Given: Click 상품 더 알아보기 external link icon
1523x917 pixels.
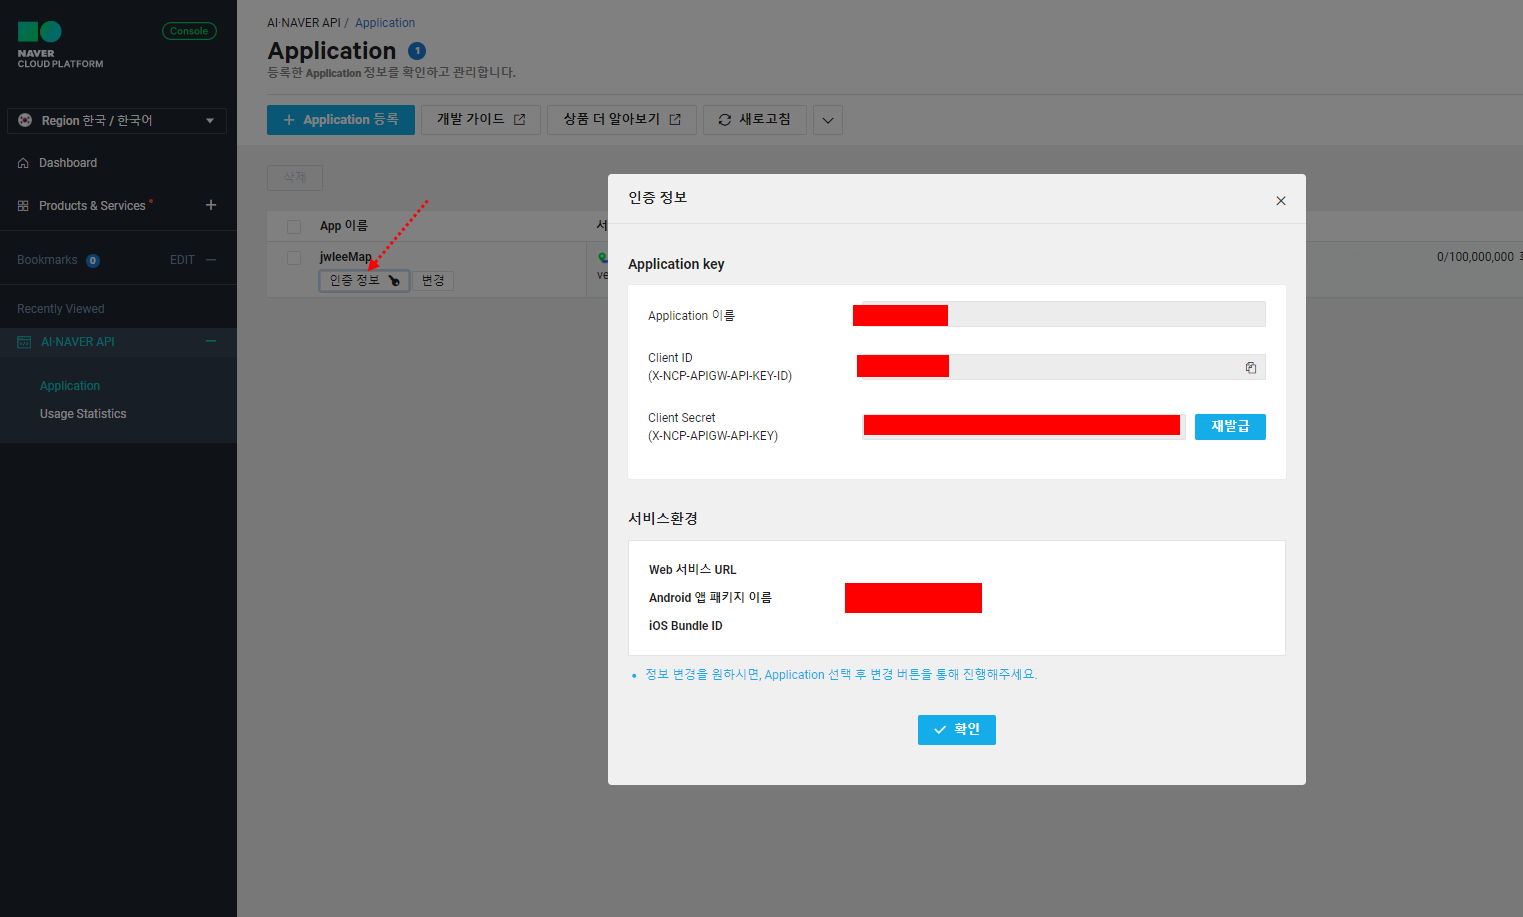Looking at the screenshot, I should [x=675, y=120].
